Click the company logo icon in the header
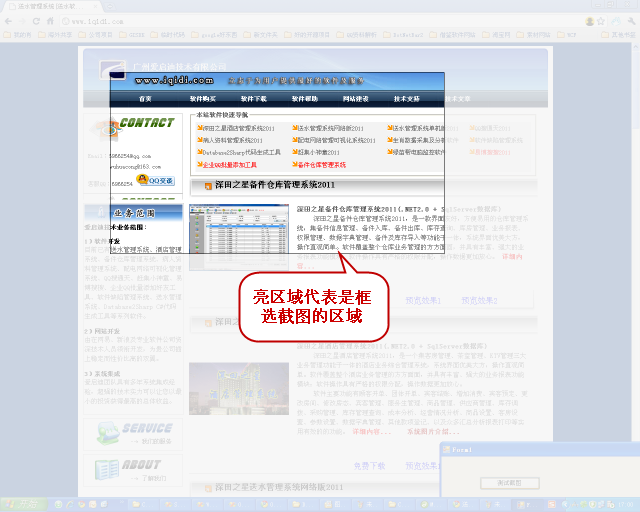Viewport: 640px width, 512px height. (112, 69)
